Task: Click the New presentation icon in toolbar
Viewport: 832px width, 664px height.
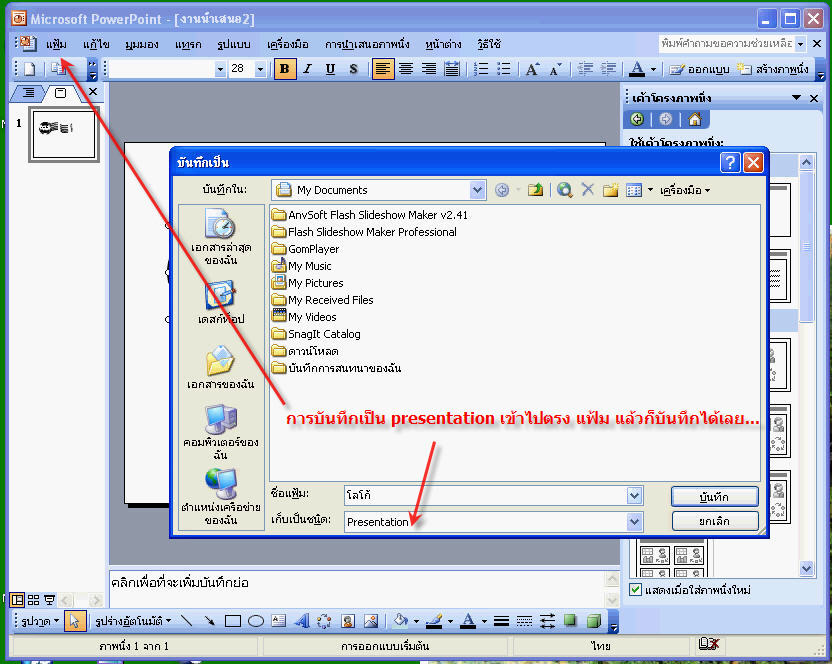Action: point(30,69)
